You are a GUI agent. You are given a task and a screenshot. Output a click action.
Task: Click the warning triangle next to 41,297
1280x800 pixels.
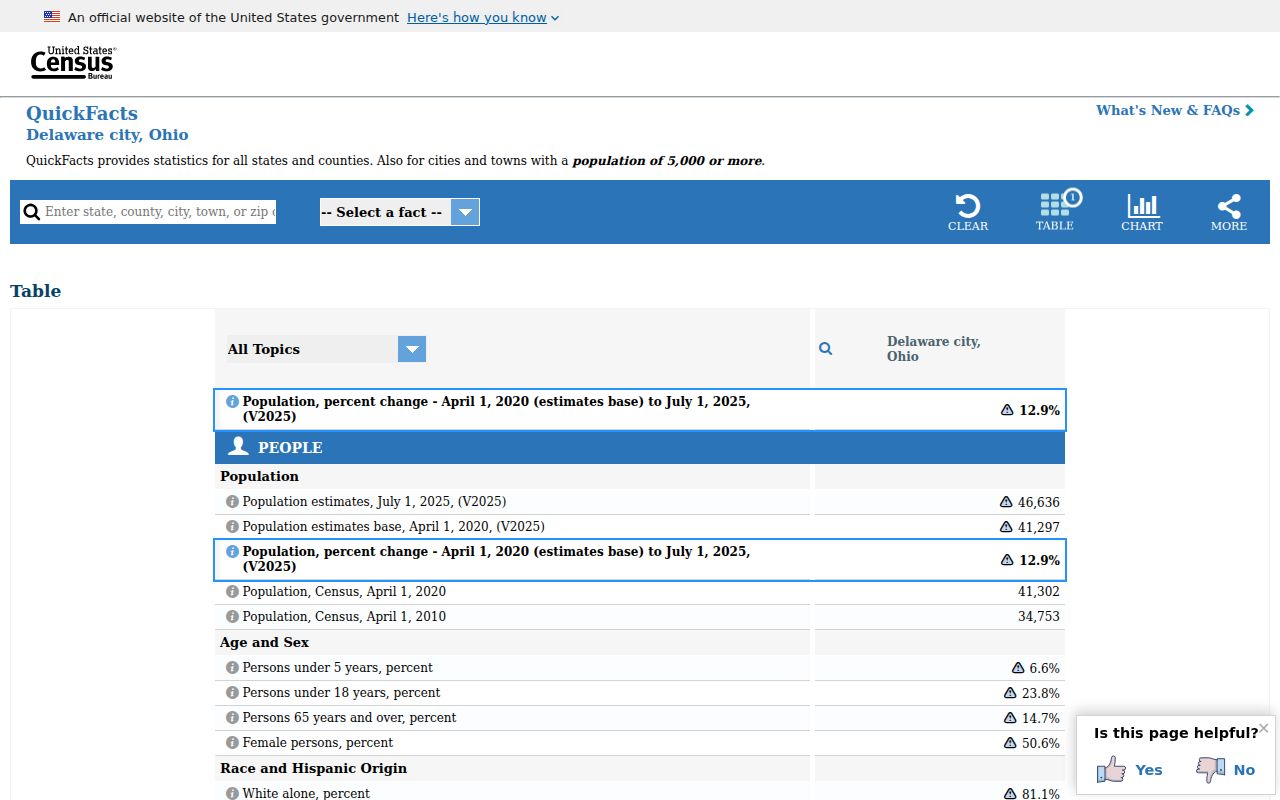[x=1006, y=527]
